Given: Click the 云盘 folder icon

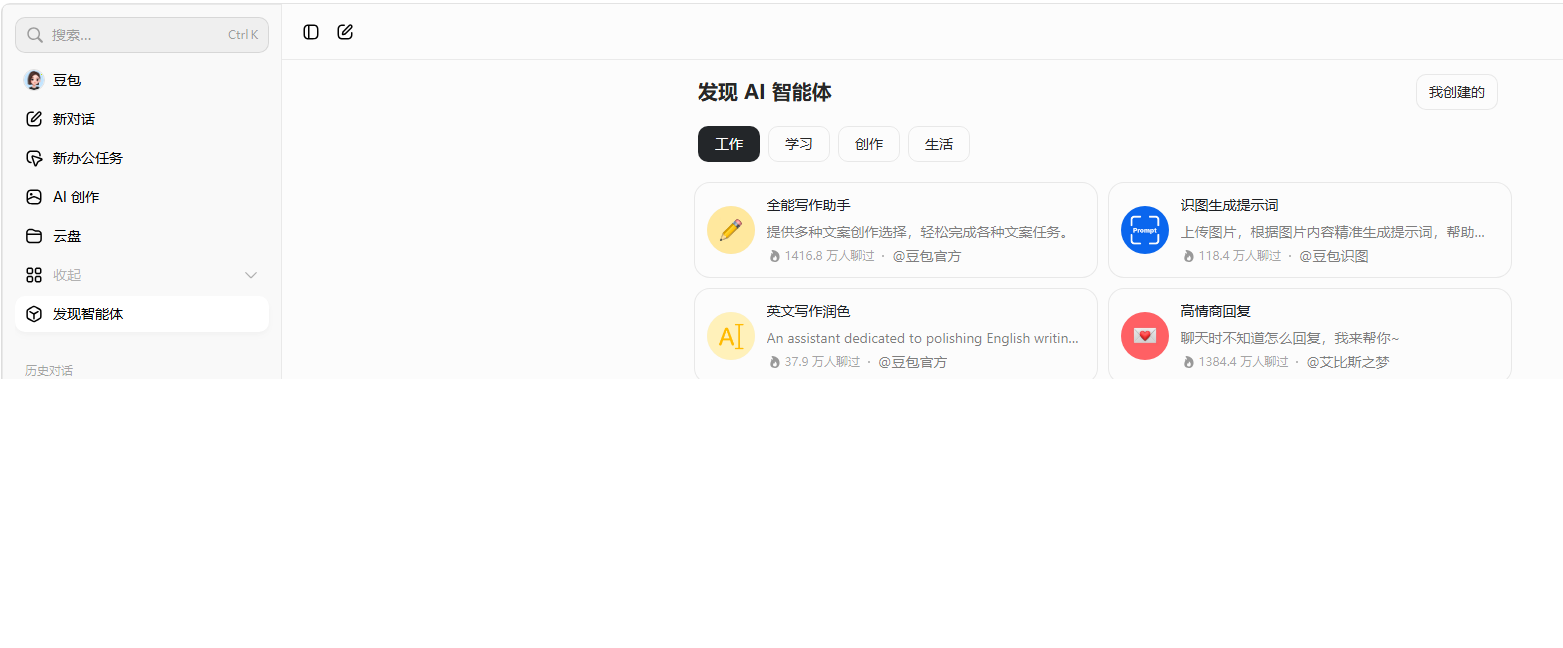Looking at the screenshot, I should tap(34, 236).
